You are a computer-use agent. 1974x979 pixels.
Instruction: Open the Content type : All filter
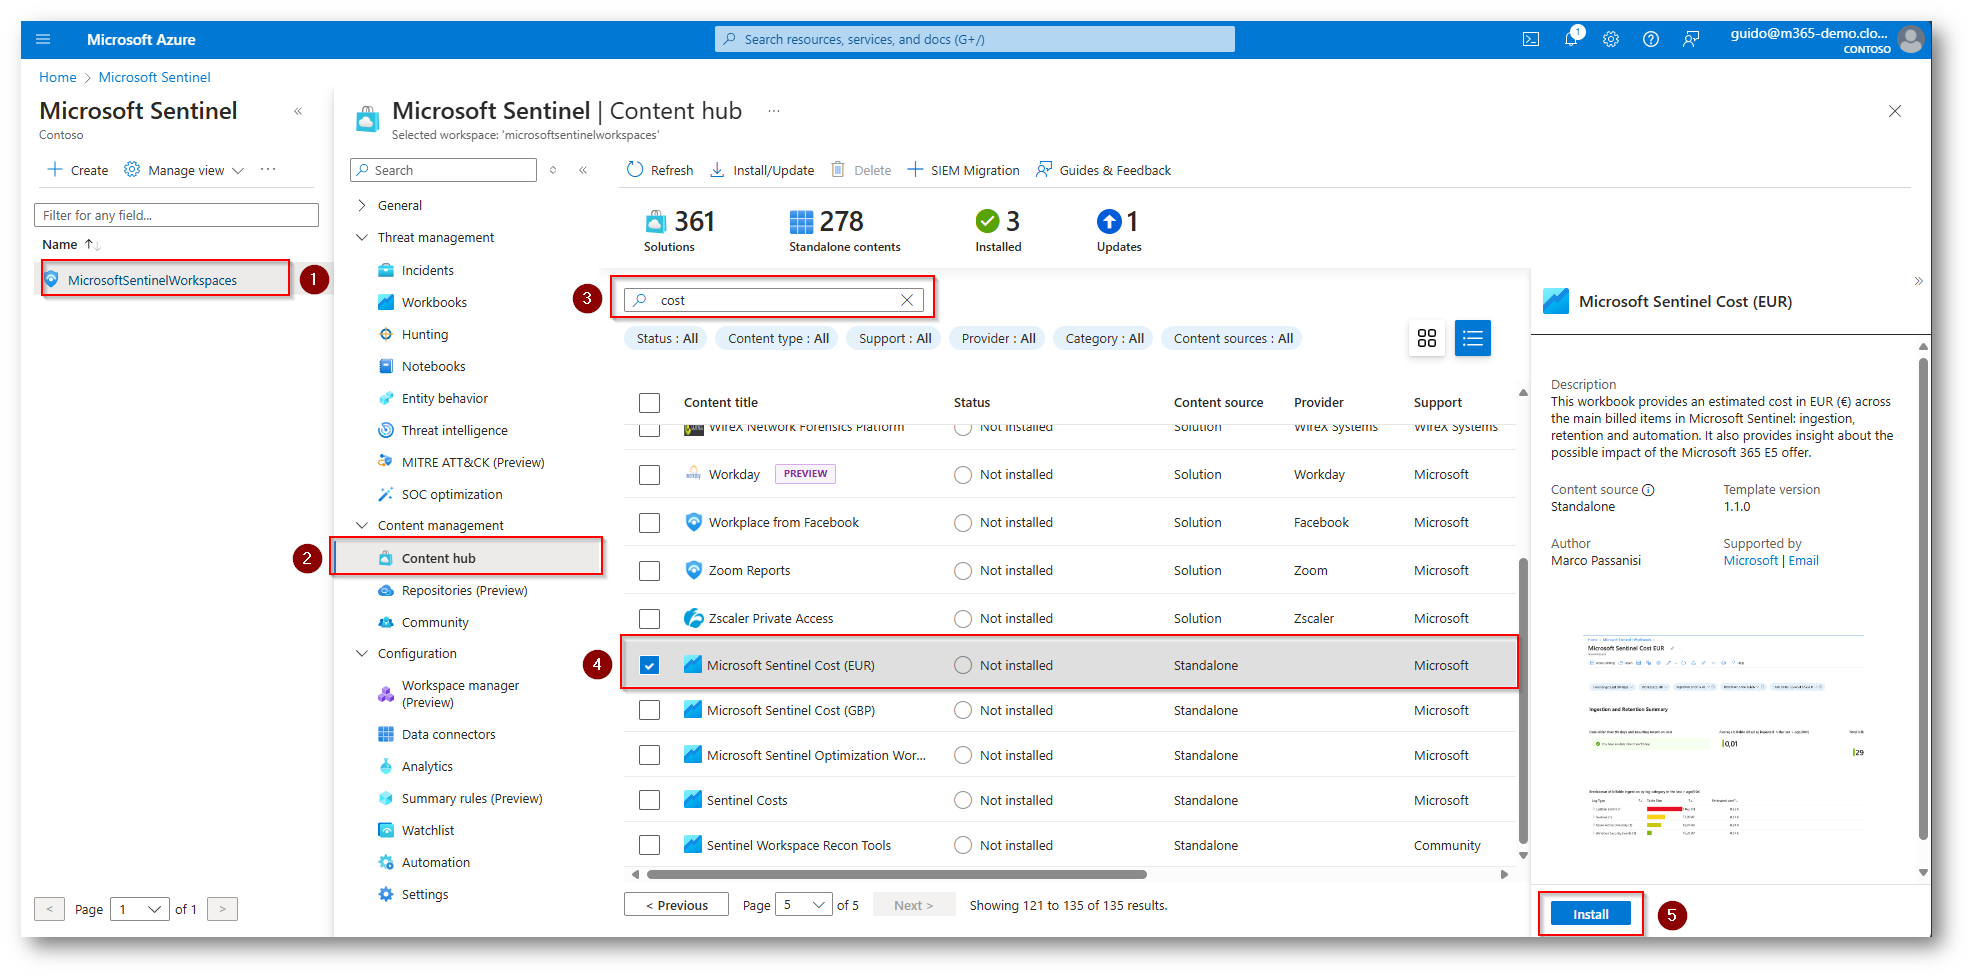[x=778, y=338]
